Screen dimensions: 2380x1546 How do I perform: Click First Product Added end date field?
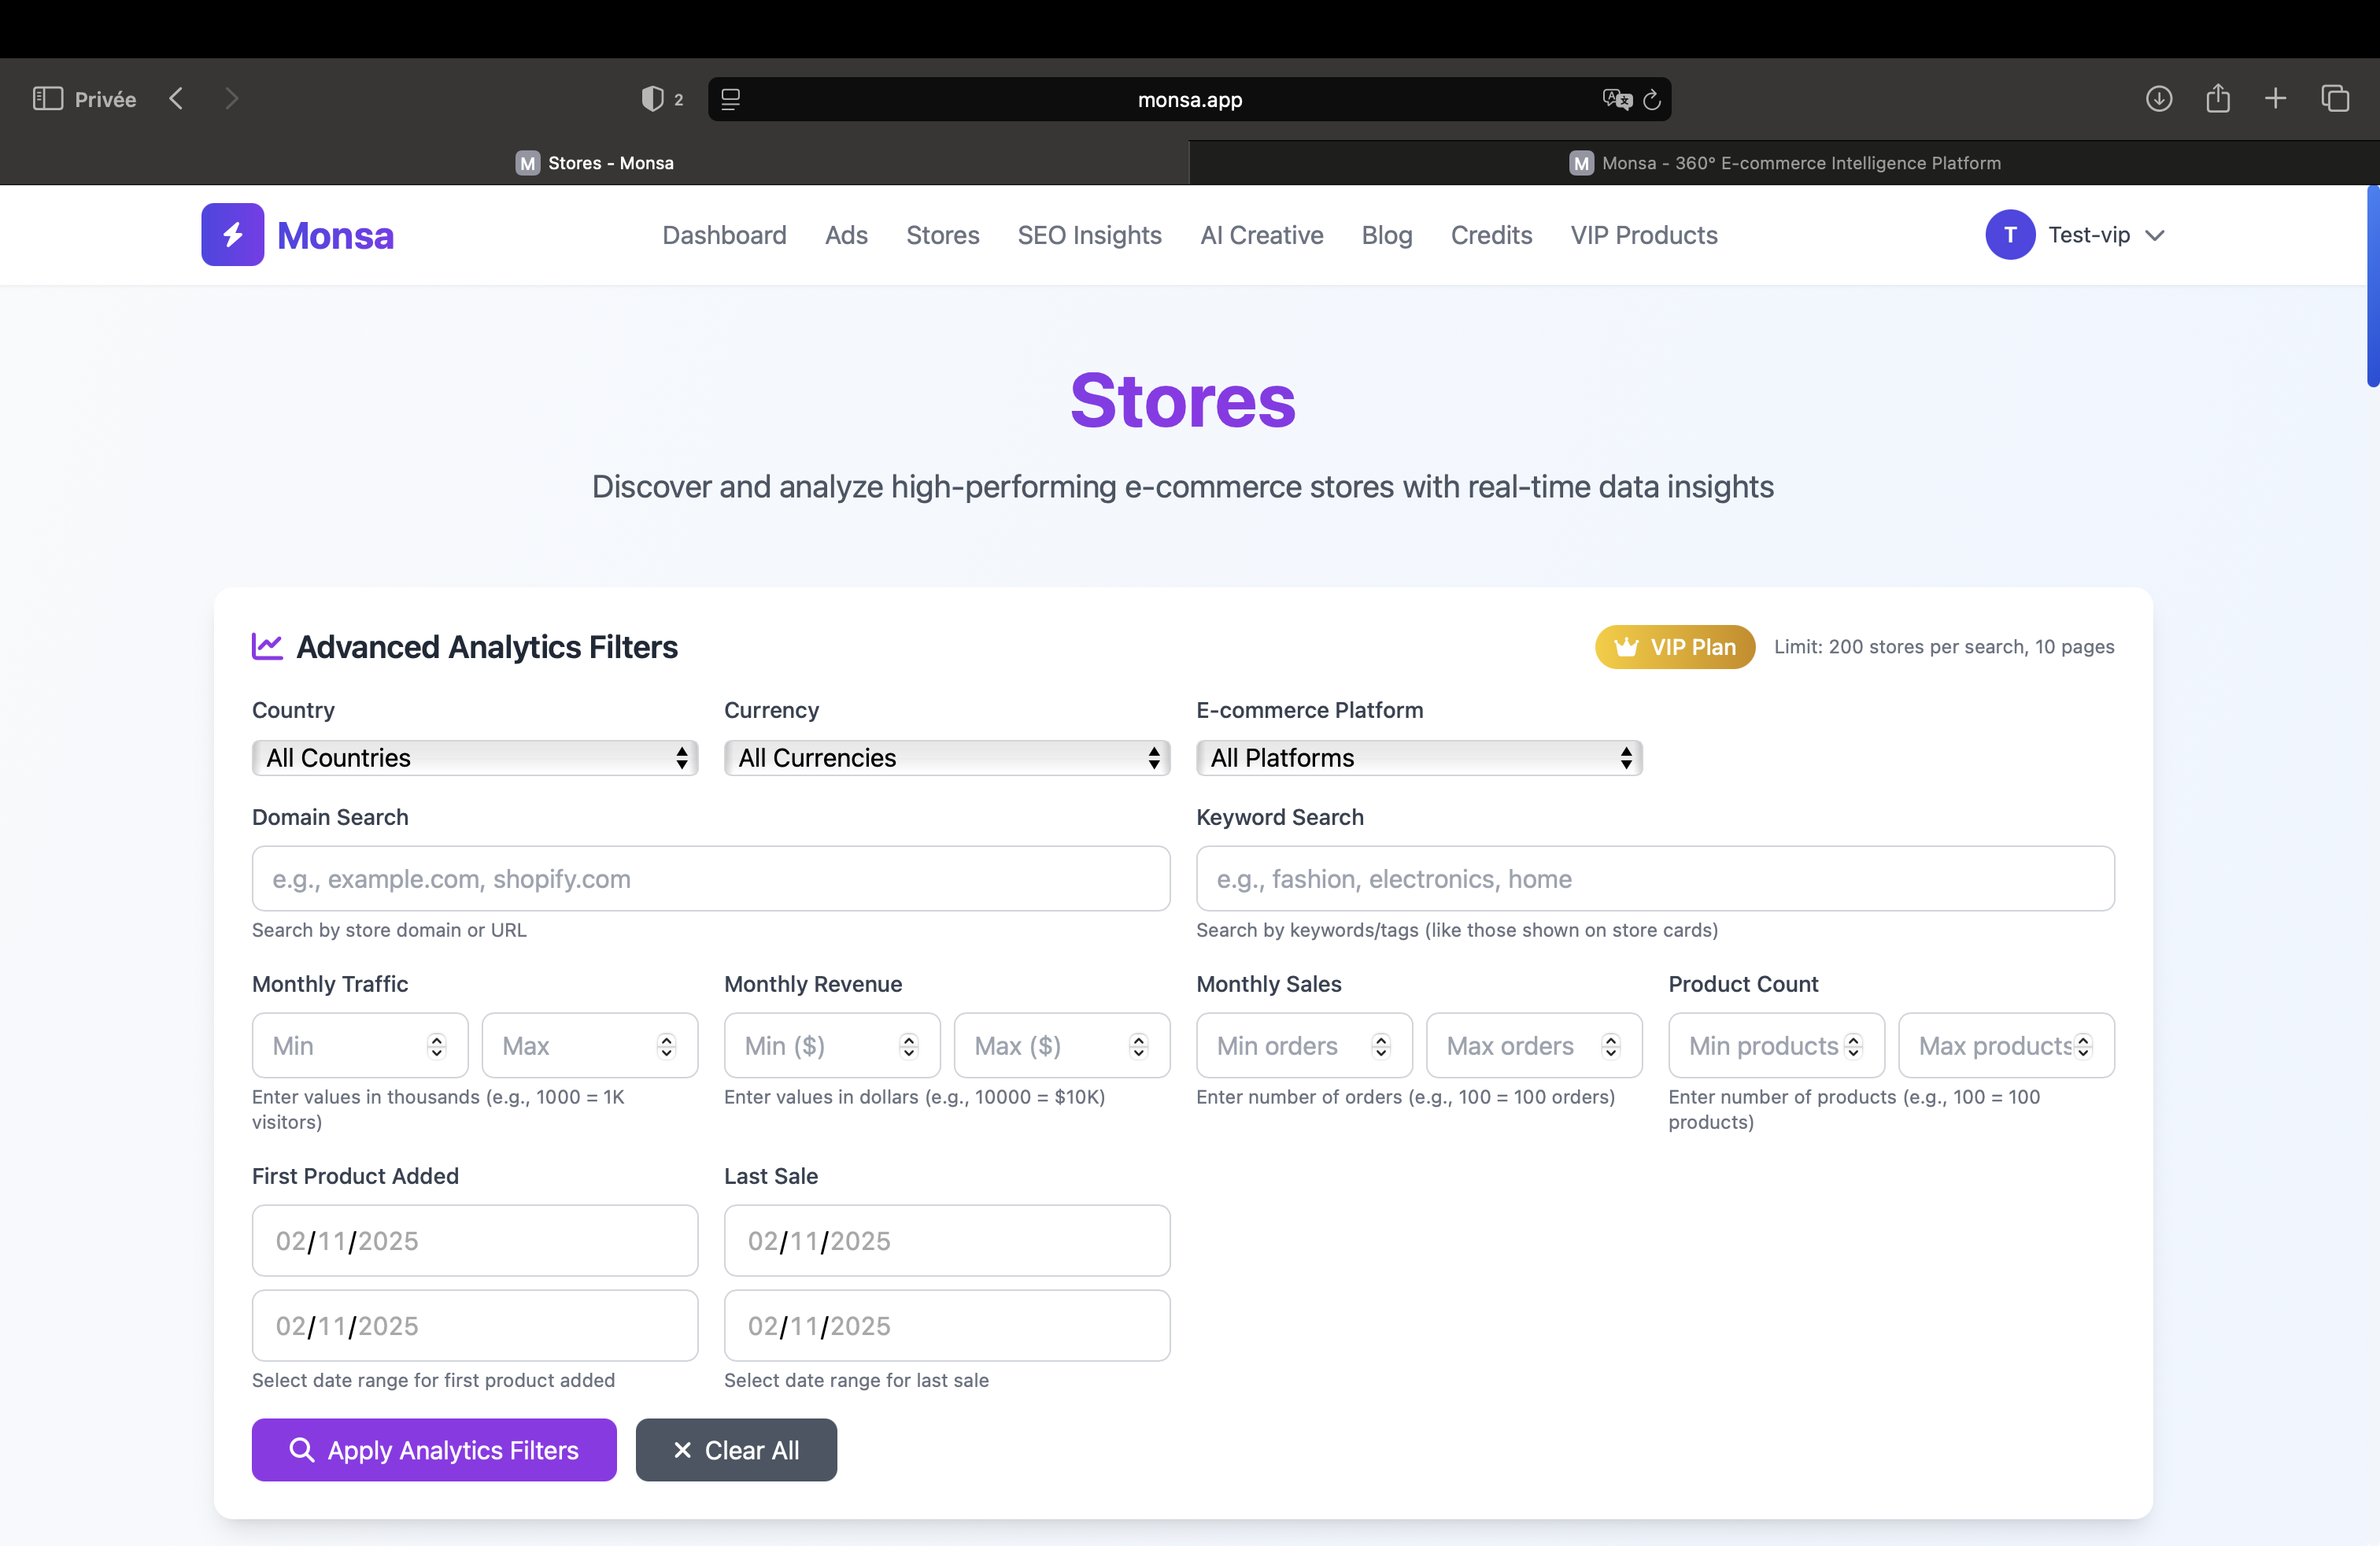[475, 1325]
